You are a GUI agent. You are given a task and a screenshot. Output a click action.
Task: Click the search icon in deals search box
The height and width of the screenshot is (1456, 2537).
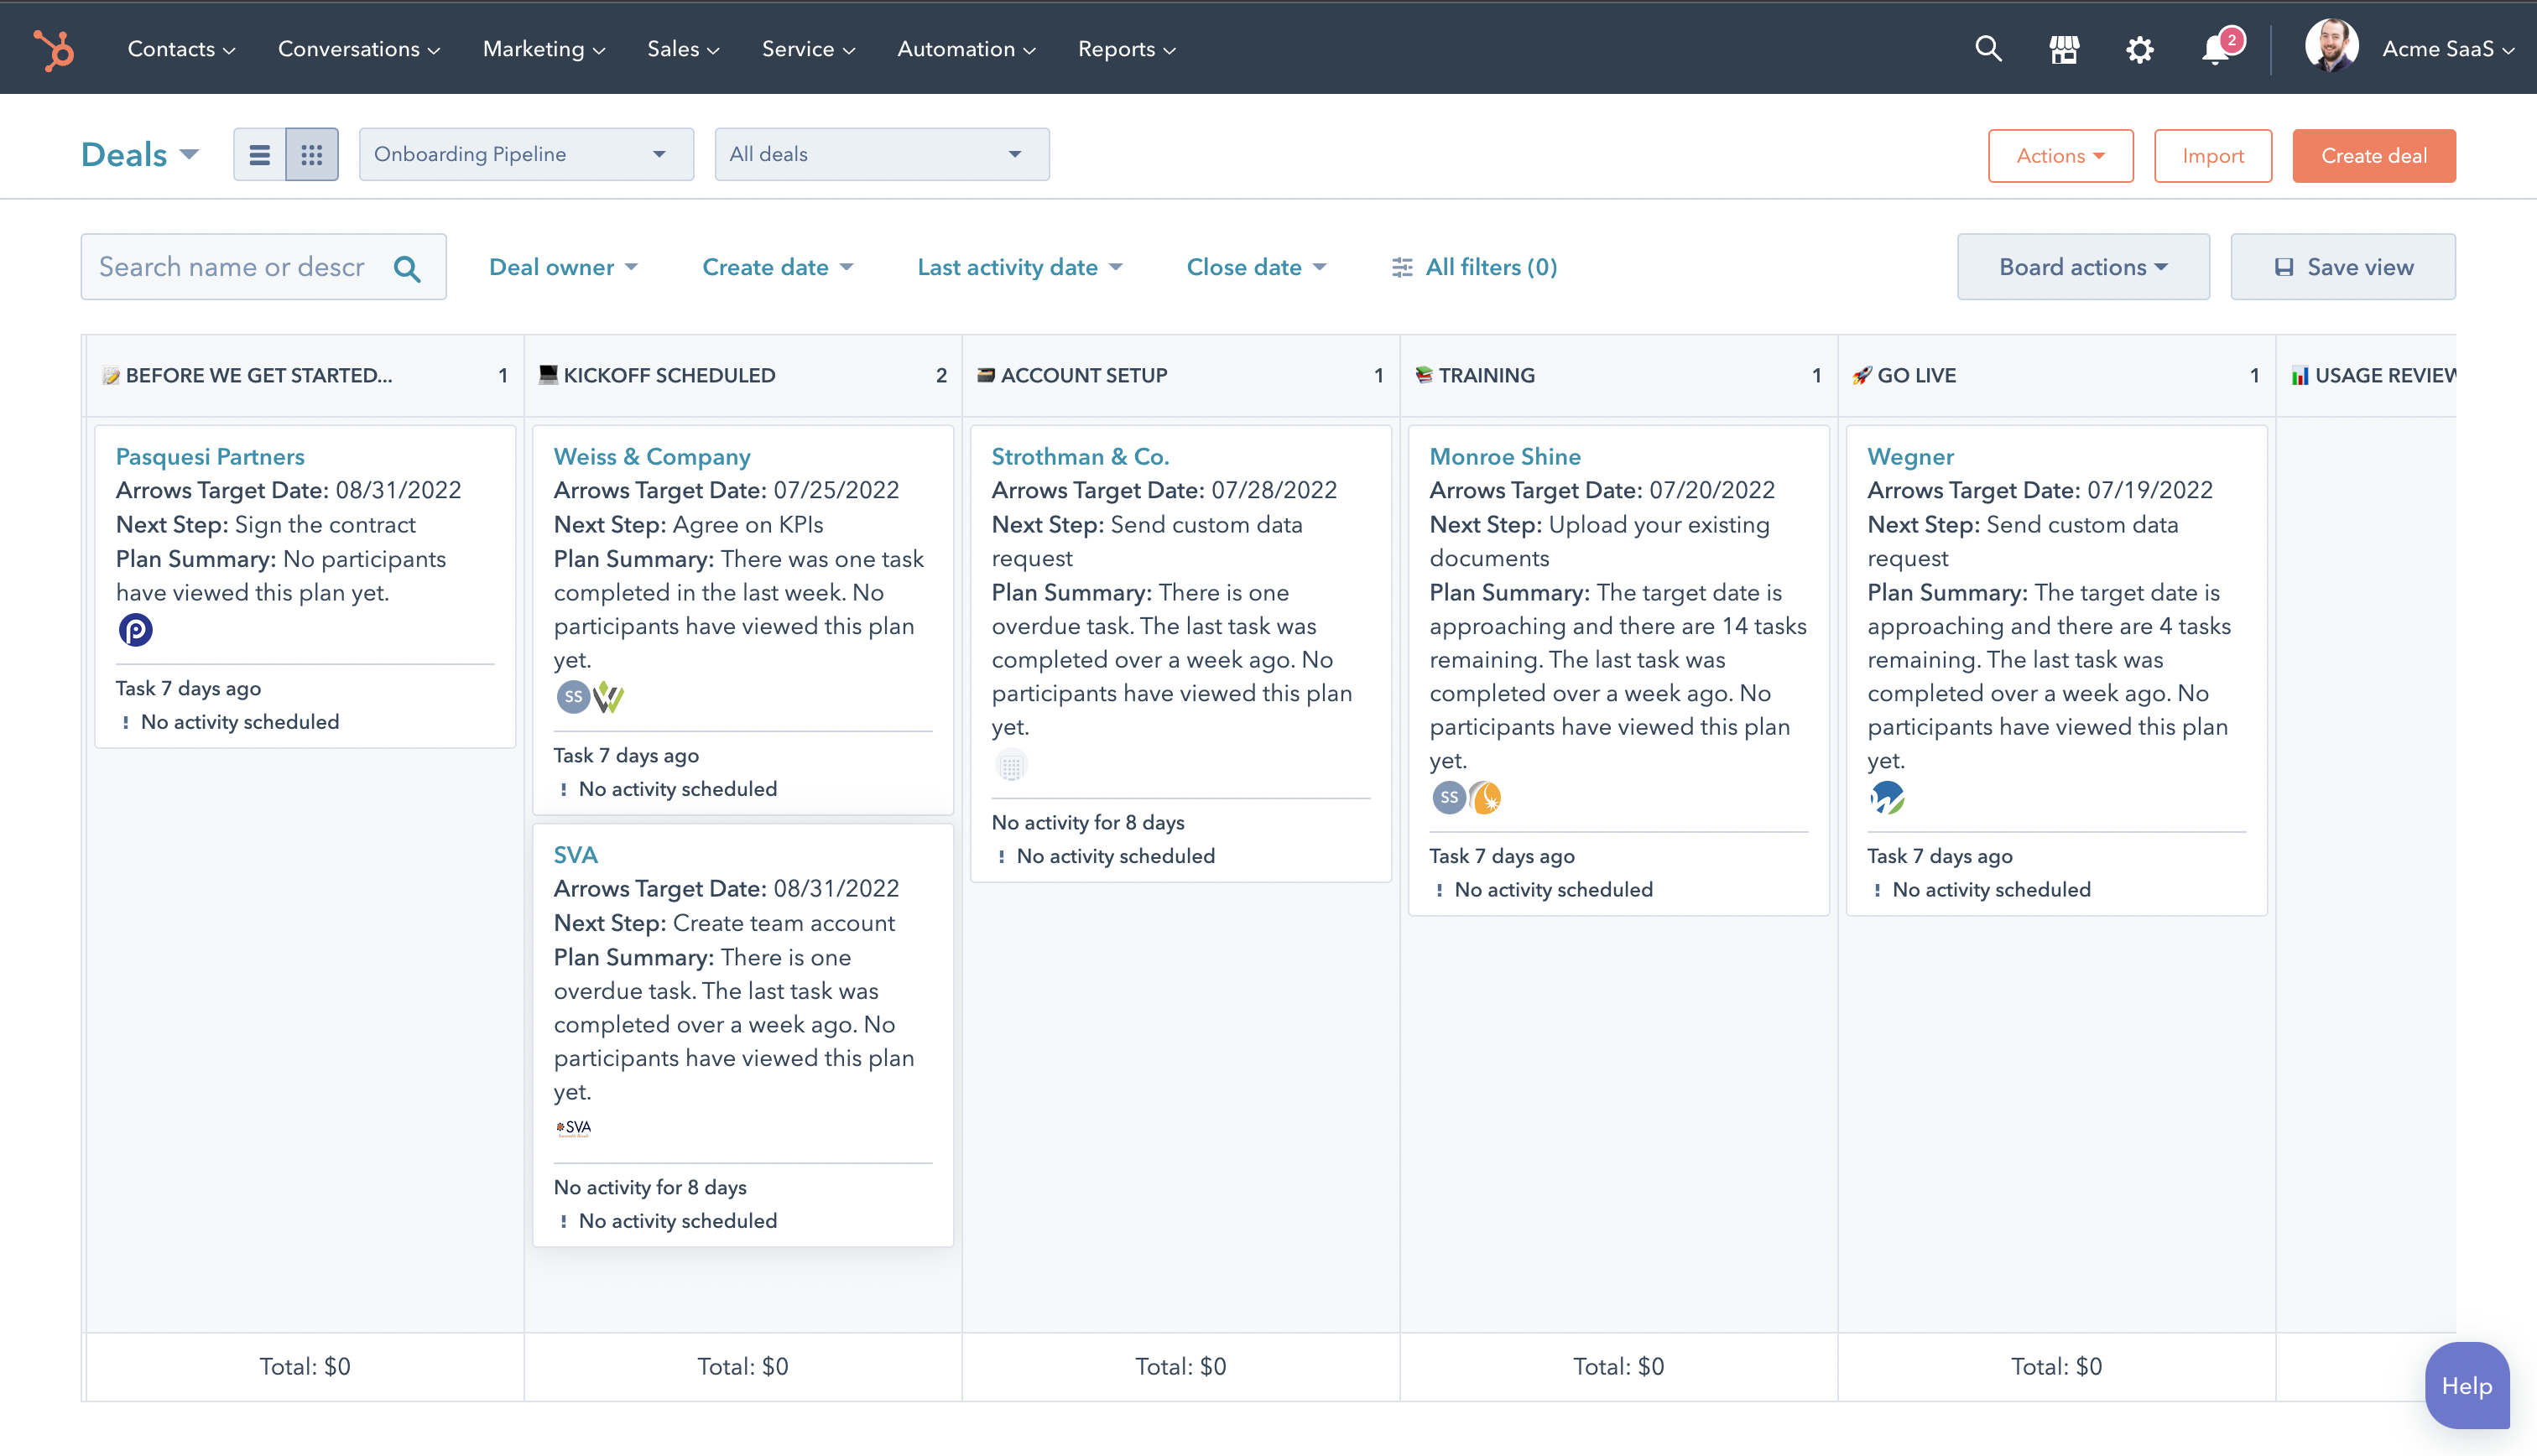pos(407,268)
